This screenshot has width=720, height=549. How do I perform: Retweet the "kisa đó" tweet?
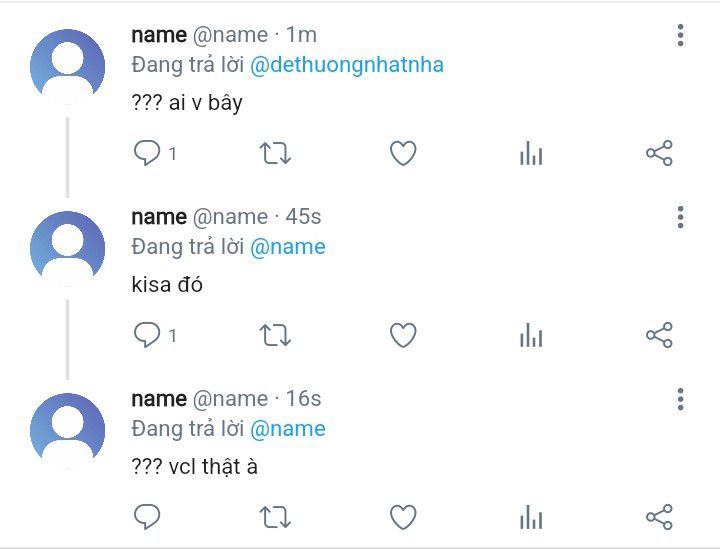[x=275, y=335]
